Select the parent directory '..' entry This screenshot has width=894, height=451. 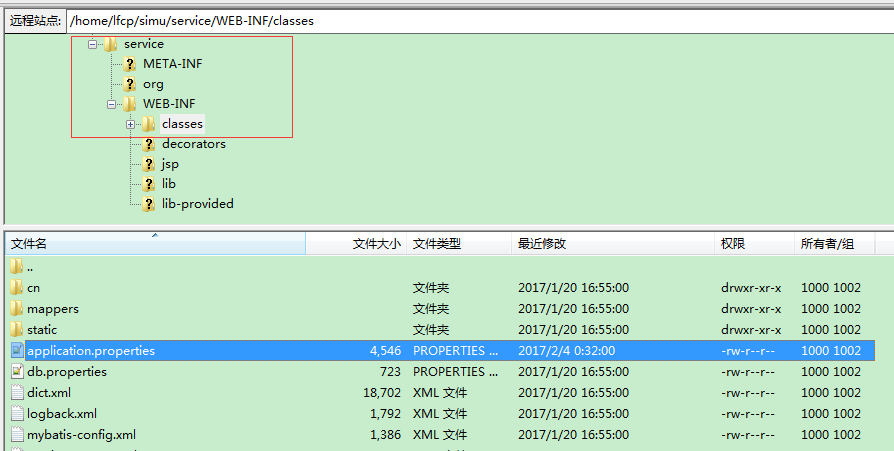tap(30, 267)
